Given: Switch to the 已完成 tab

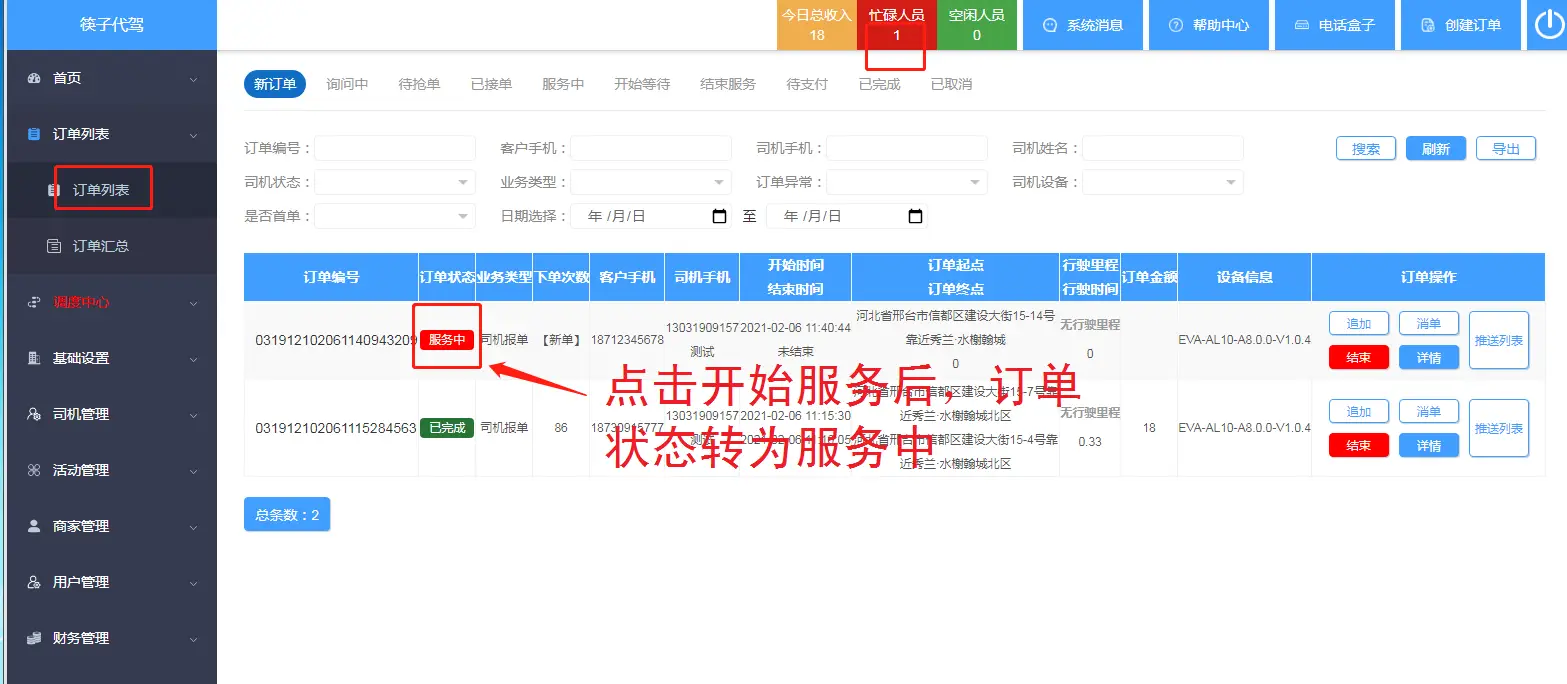Looking at the screenshot, I should pyautogui.click(x=879, y=84).
